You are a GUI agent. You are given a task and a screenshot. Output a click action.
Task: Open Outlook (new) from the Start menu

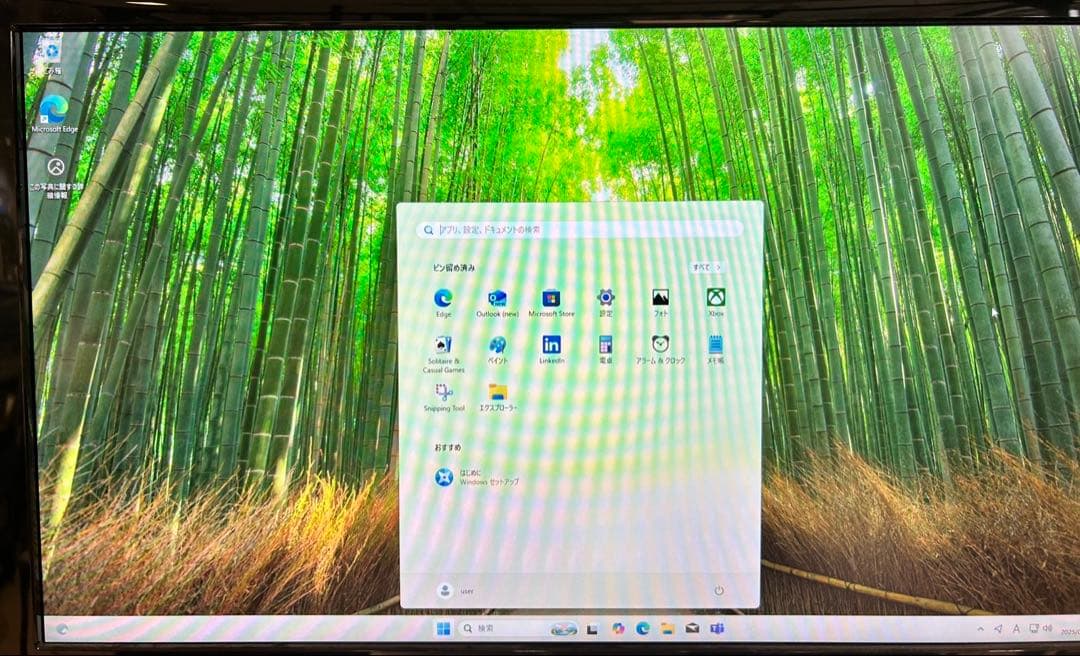494,298
